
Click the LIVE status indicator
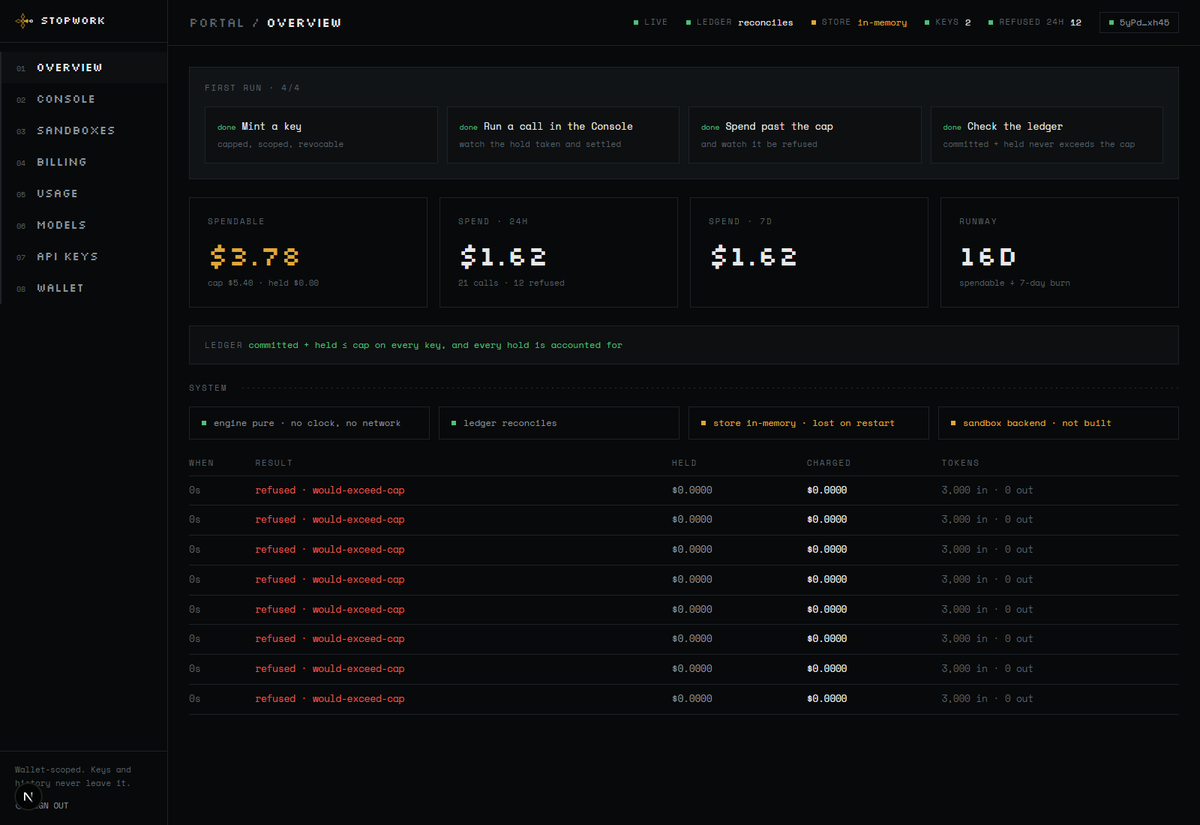(x=650, y=22)
